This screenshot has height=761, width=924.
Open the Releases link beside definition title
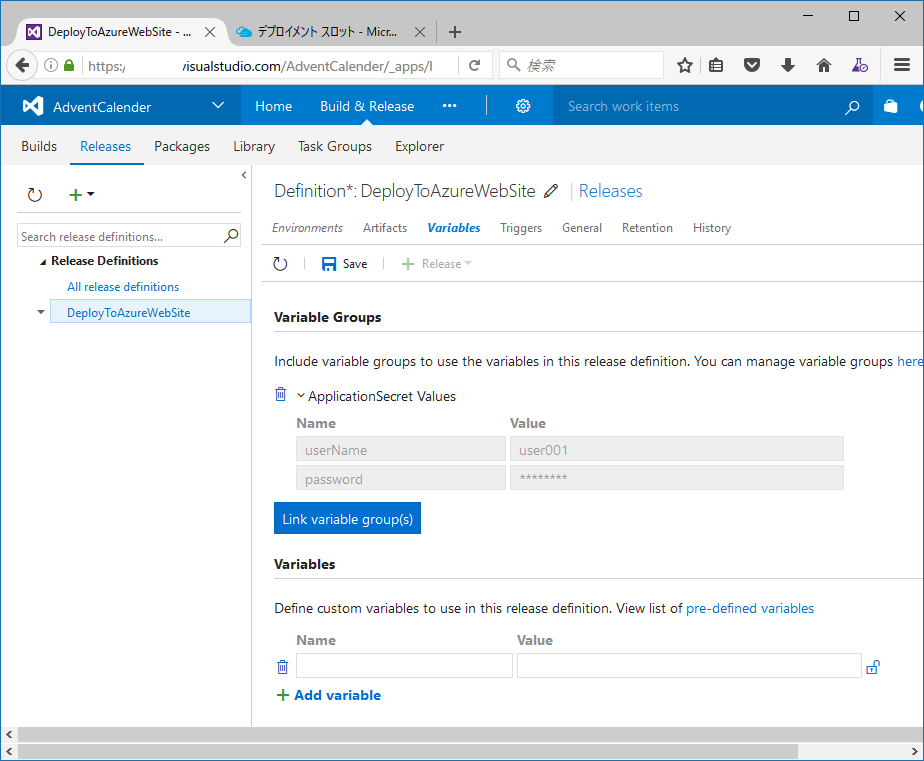point(610,191)
